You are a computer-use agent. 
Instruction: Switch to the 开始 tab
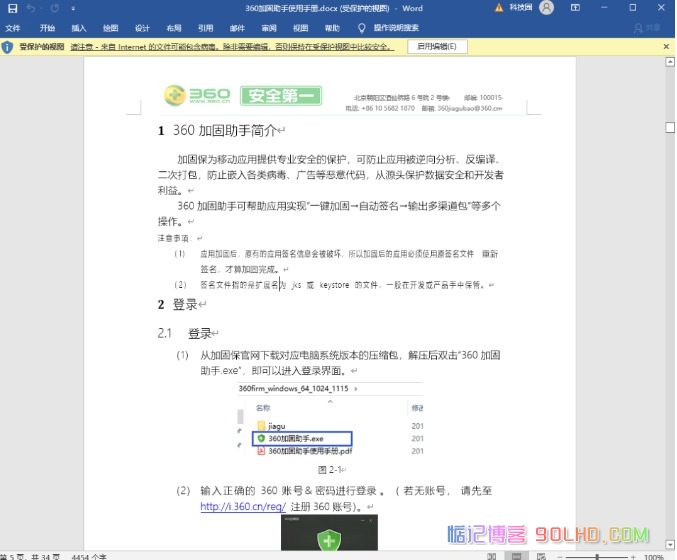pos(47,28)
